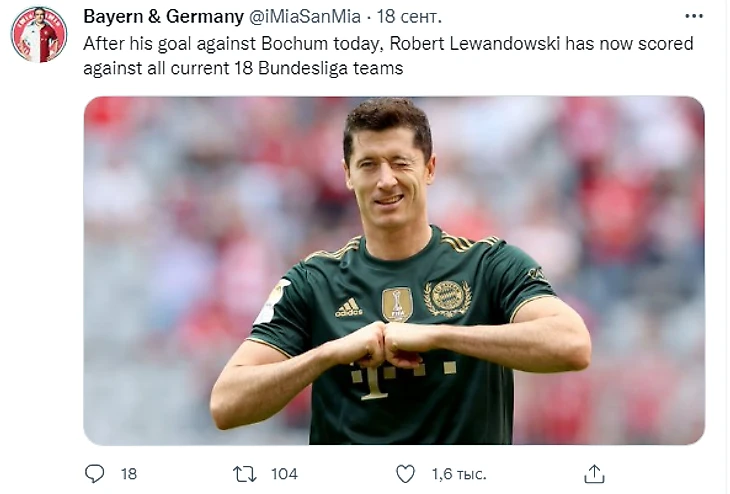The image size is (730, 494).
Task: Open the tweet via the 18 сент. date
Action: [x=409, y=17]
